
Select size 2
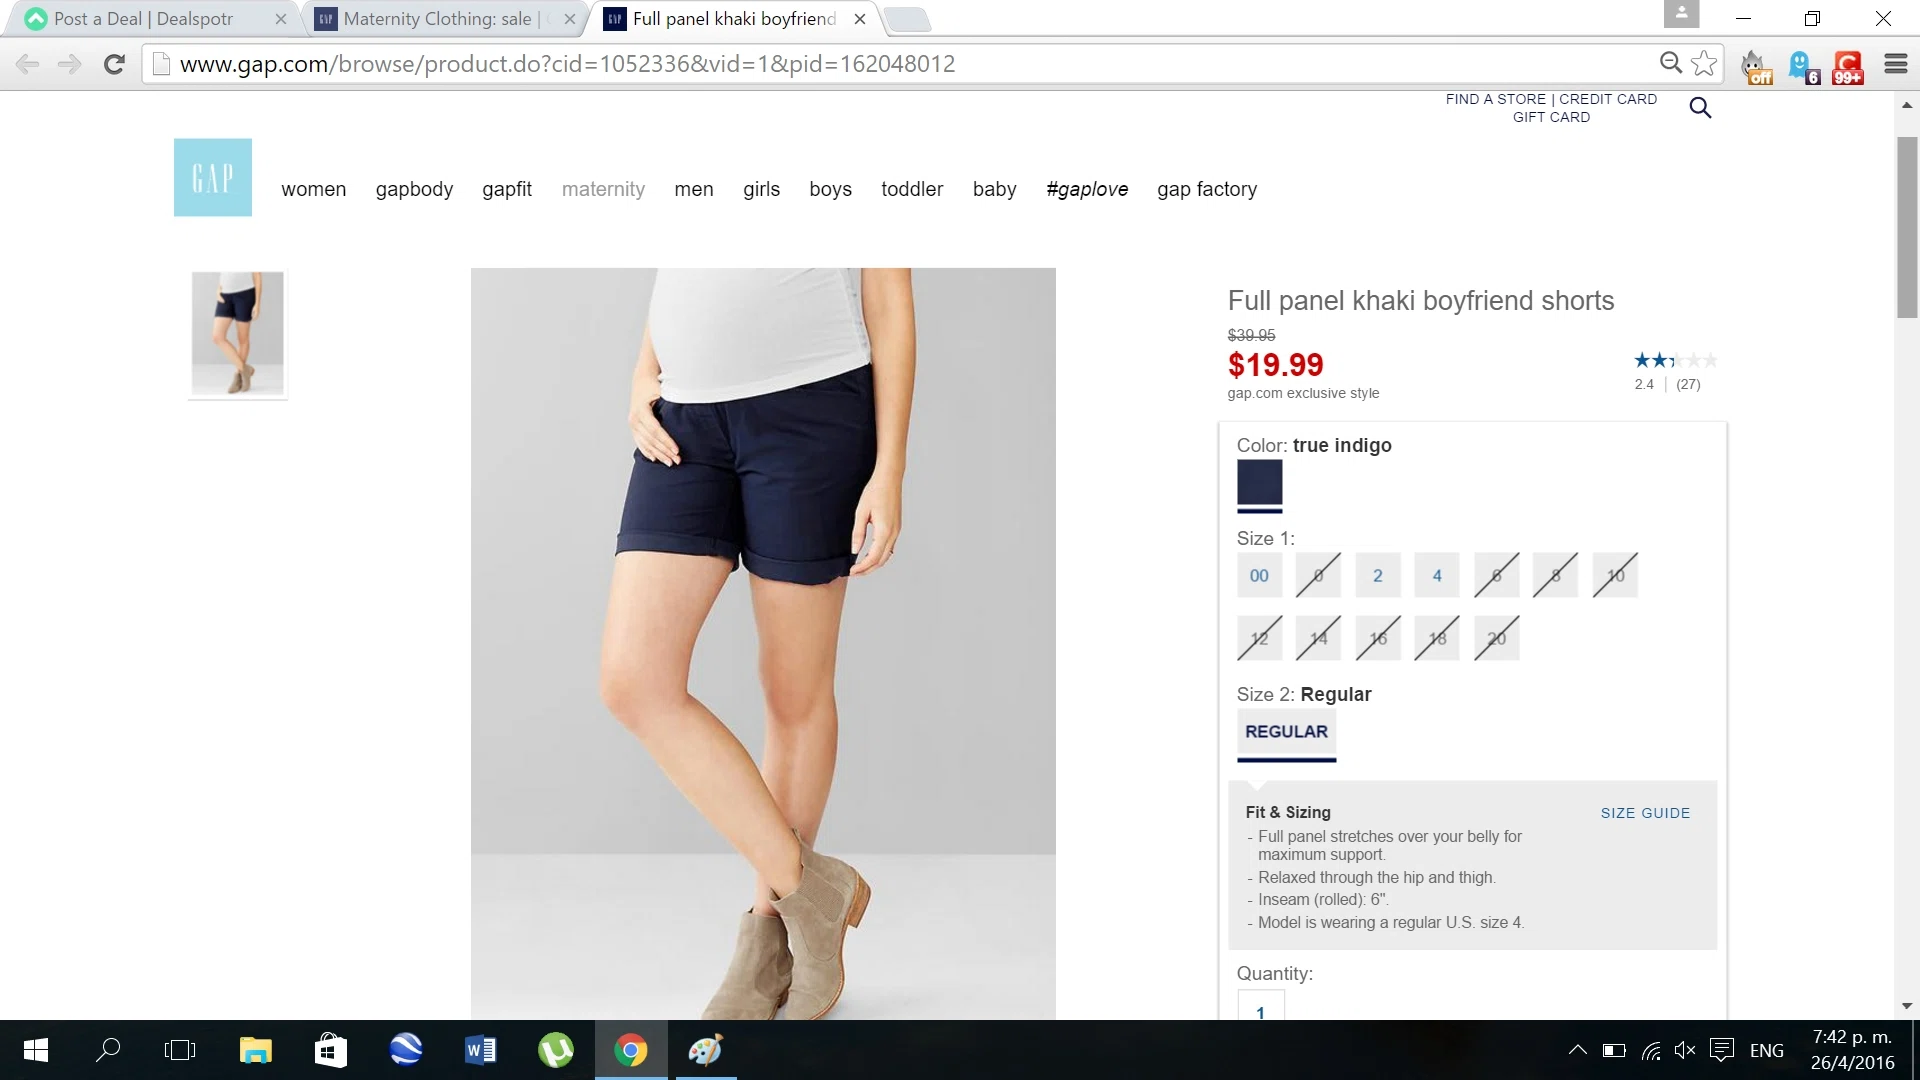[x=1377, y=576]
